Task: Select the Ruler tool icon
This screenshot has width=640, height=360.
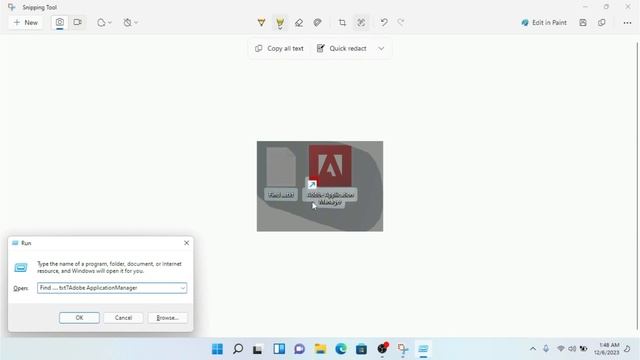Action: pyautogui.click(x=317, y=22)
